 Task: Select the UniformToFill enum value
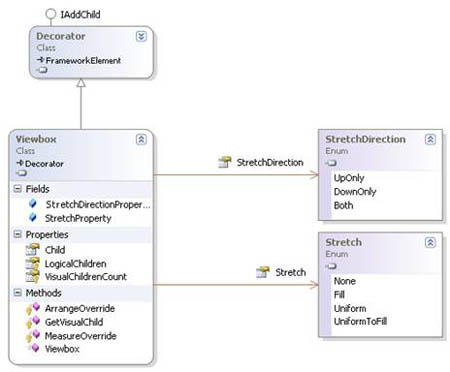(x=360, y=321)
